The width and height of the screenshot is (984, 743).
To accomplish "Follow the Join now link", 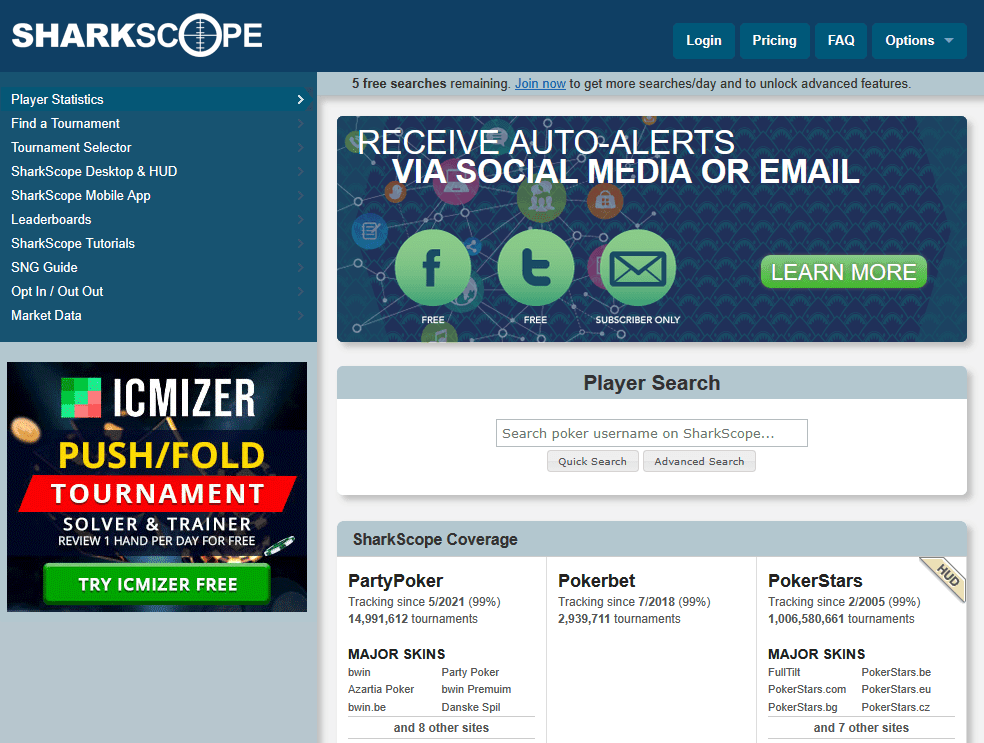I will [x=540, y=83].
